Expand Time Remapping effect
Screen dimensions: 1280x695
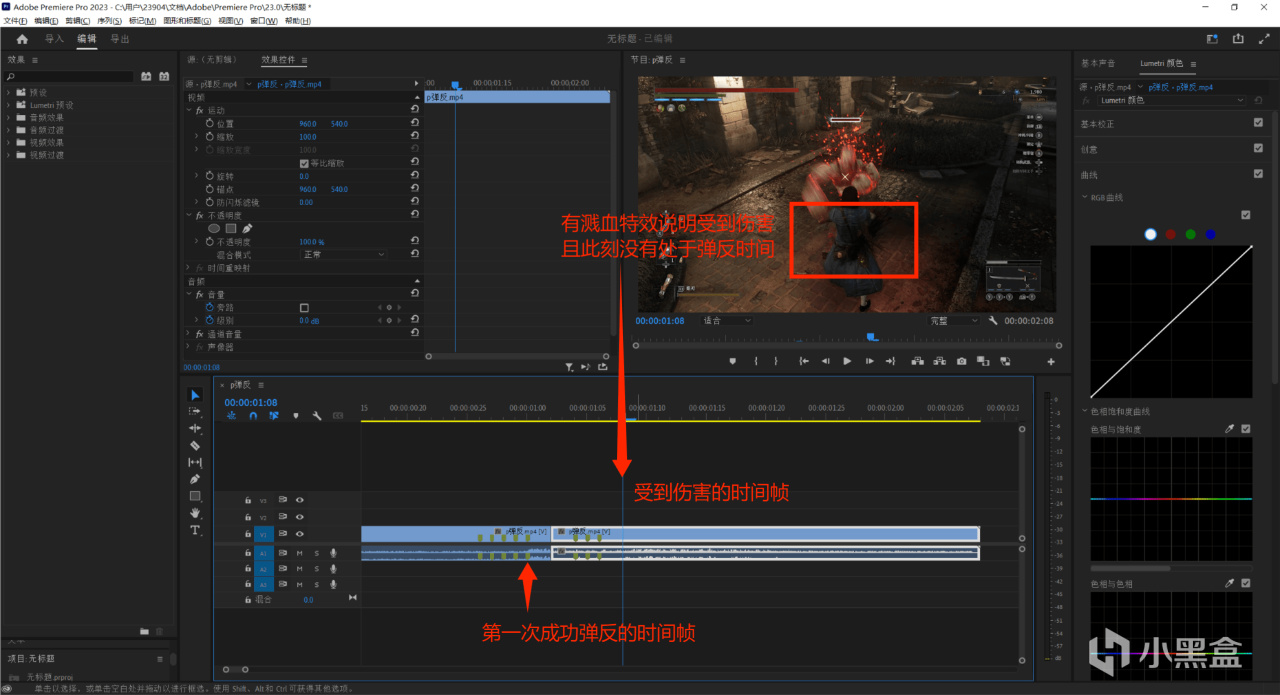[x=188, y=268]
